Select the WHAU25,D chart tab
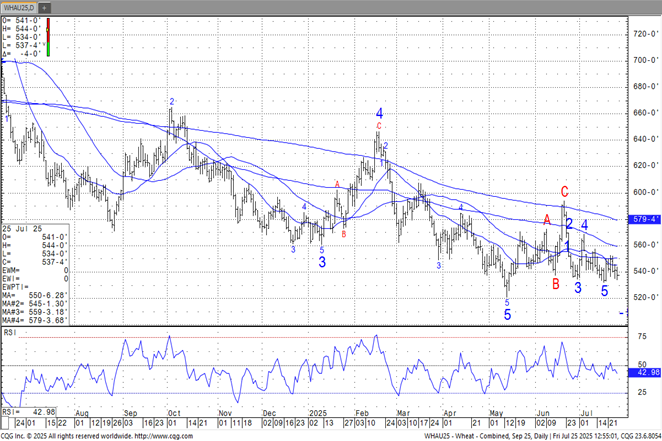 tap(21, 7)
